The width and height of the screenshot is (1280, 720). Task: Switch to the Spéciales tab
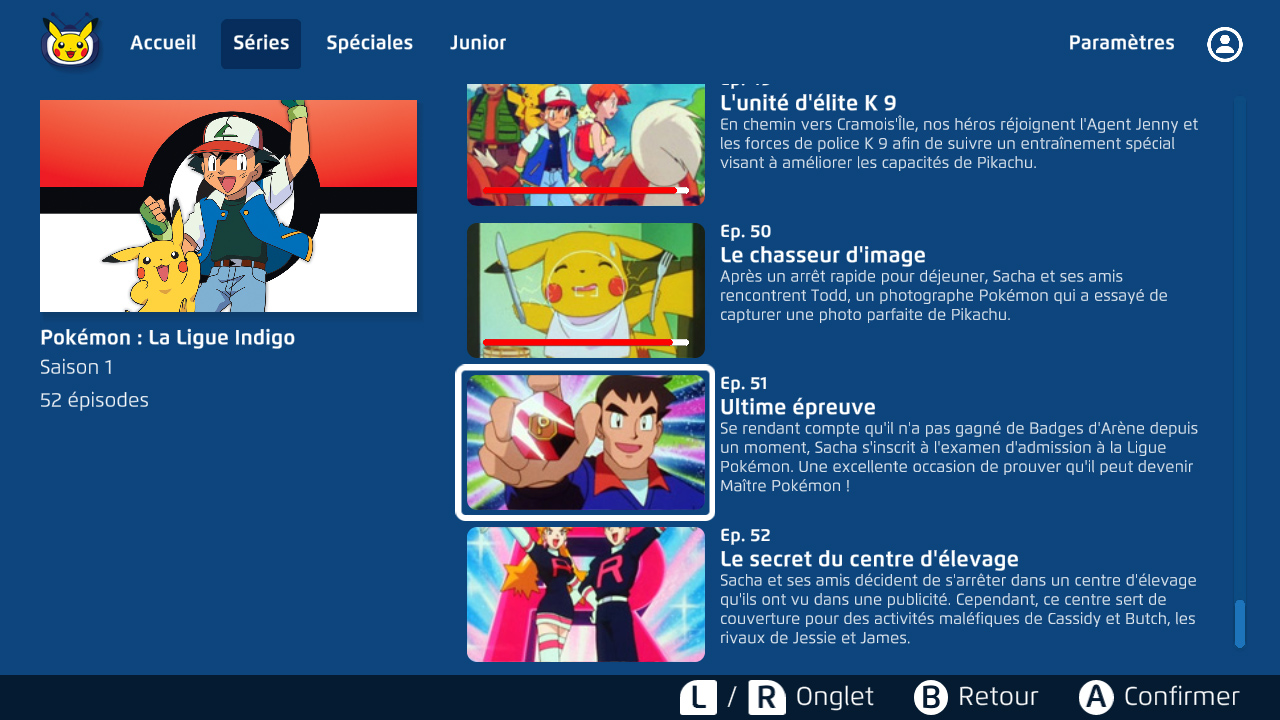[x=369, y=43]
